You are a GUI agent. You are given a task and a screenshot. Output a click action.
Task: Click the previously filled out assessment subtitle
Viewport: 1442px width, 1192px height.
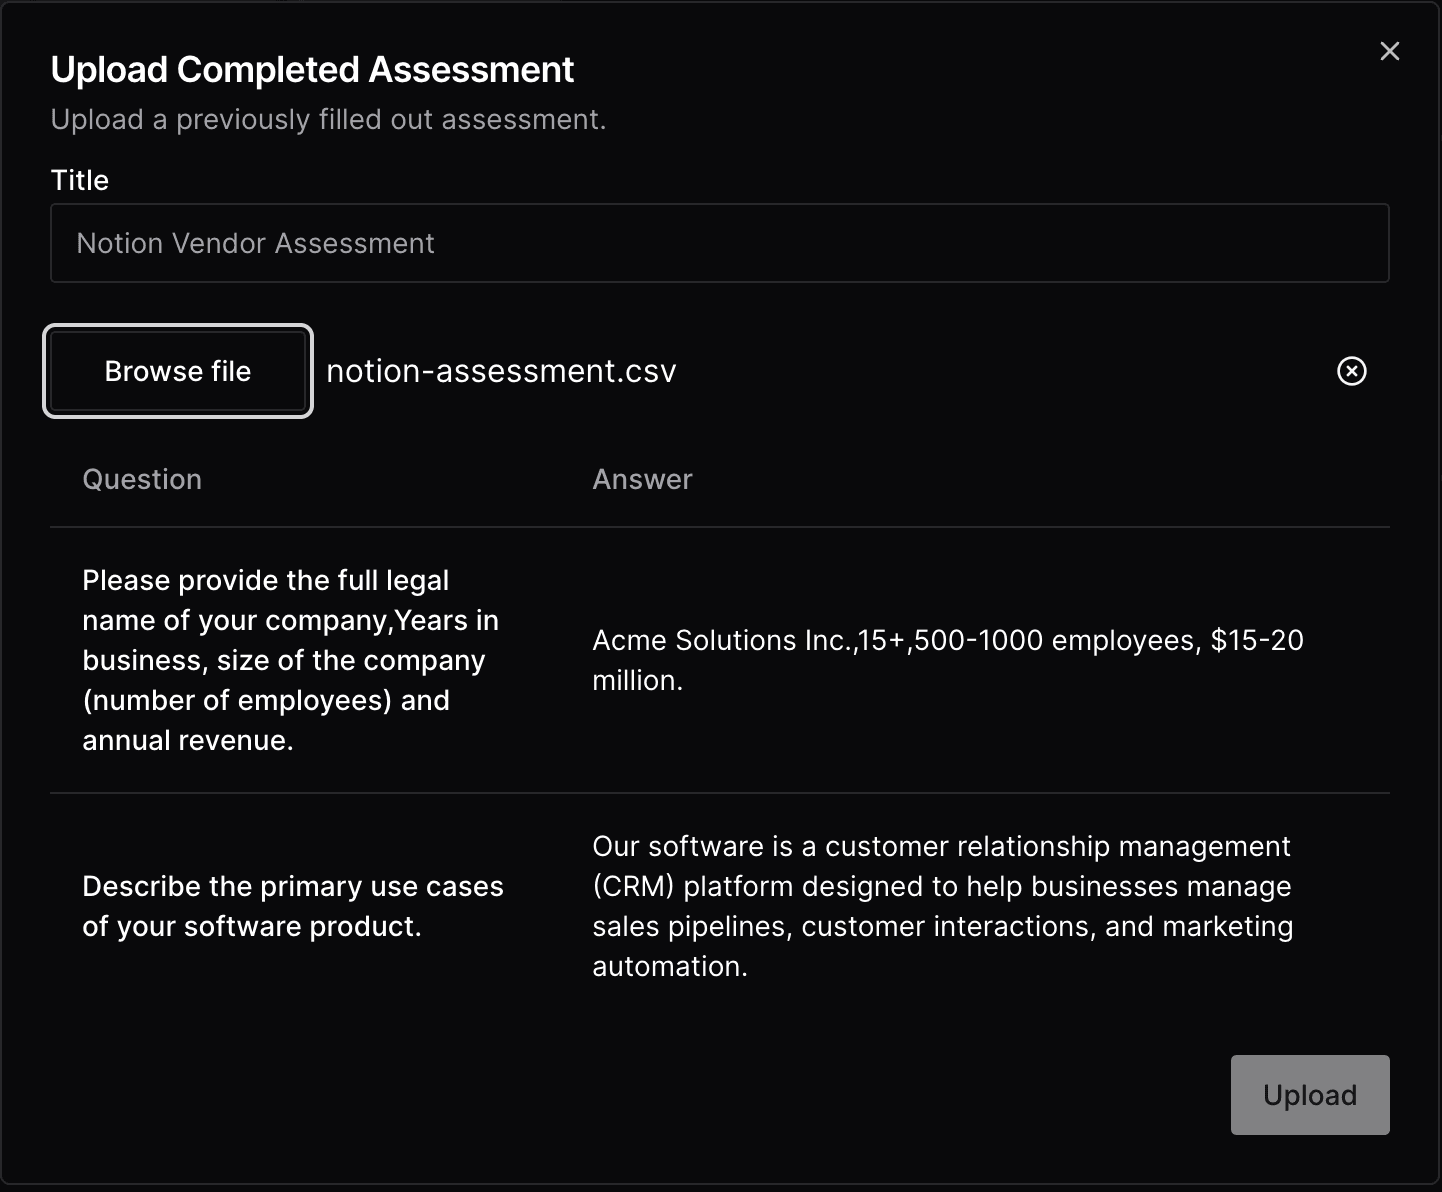tap(328, 119)
